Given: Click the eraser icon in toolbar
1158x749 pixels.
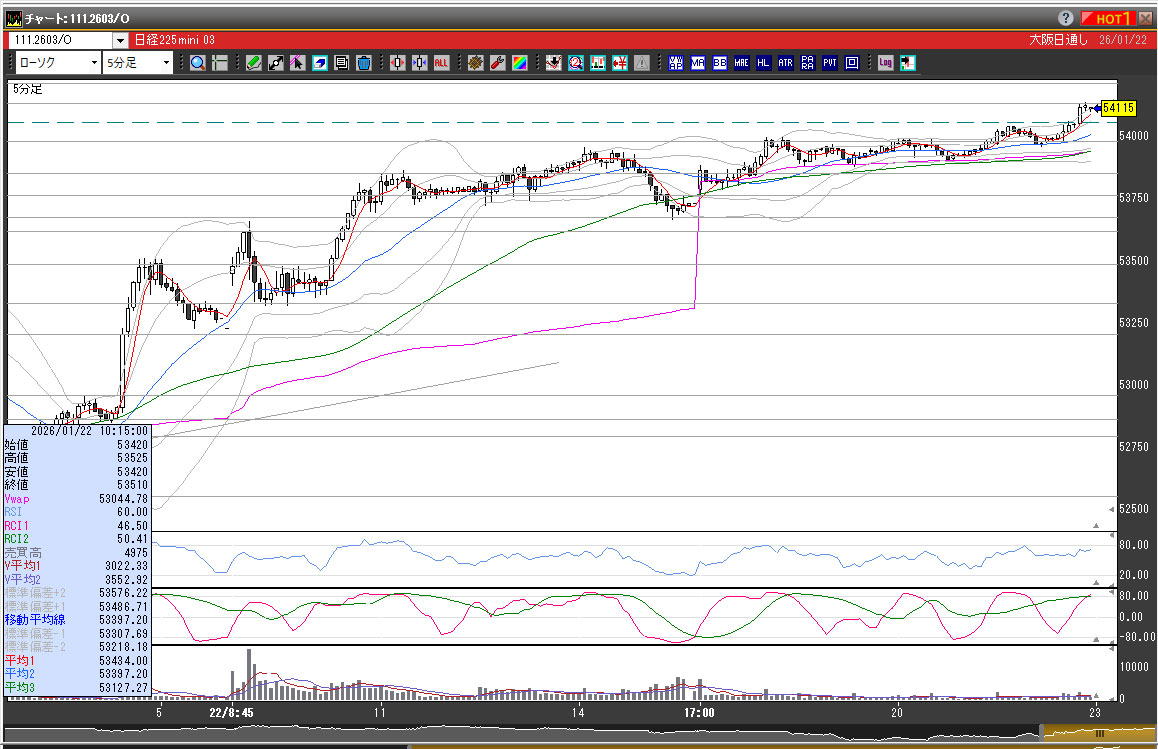Looking at the screenshot, I should coord(319,63).
